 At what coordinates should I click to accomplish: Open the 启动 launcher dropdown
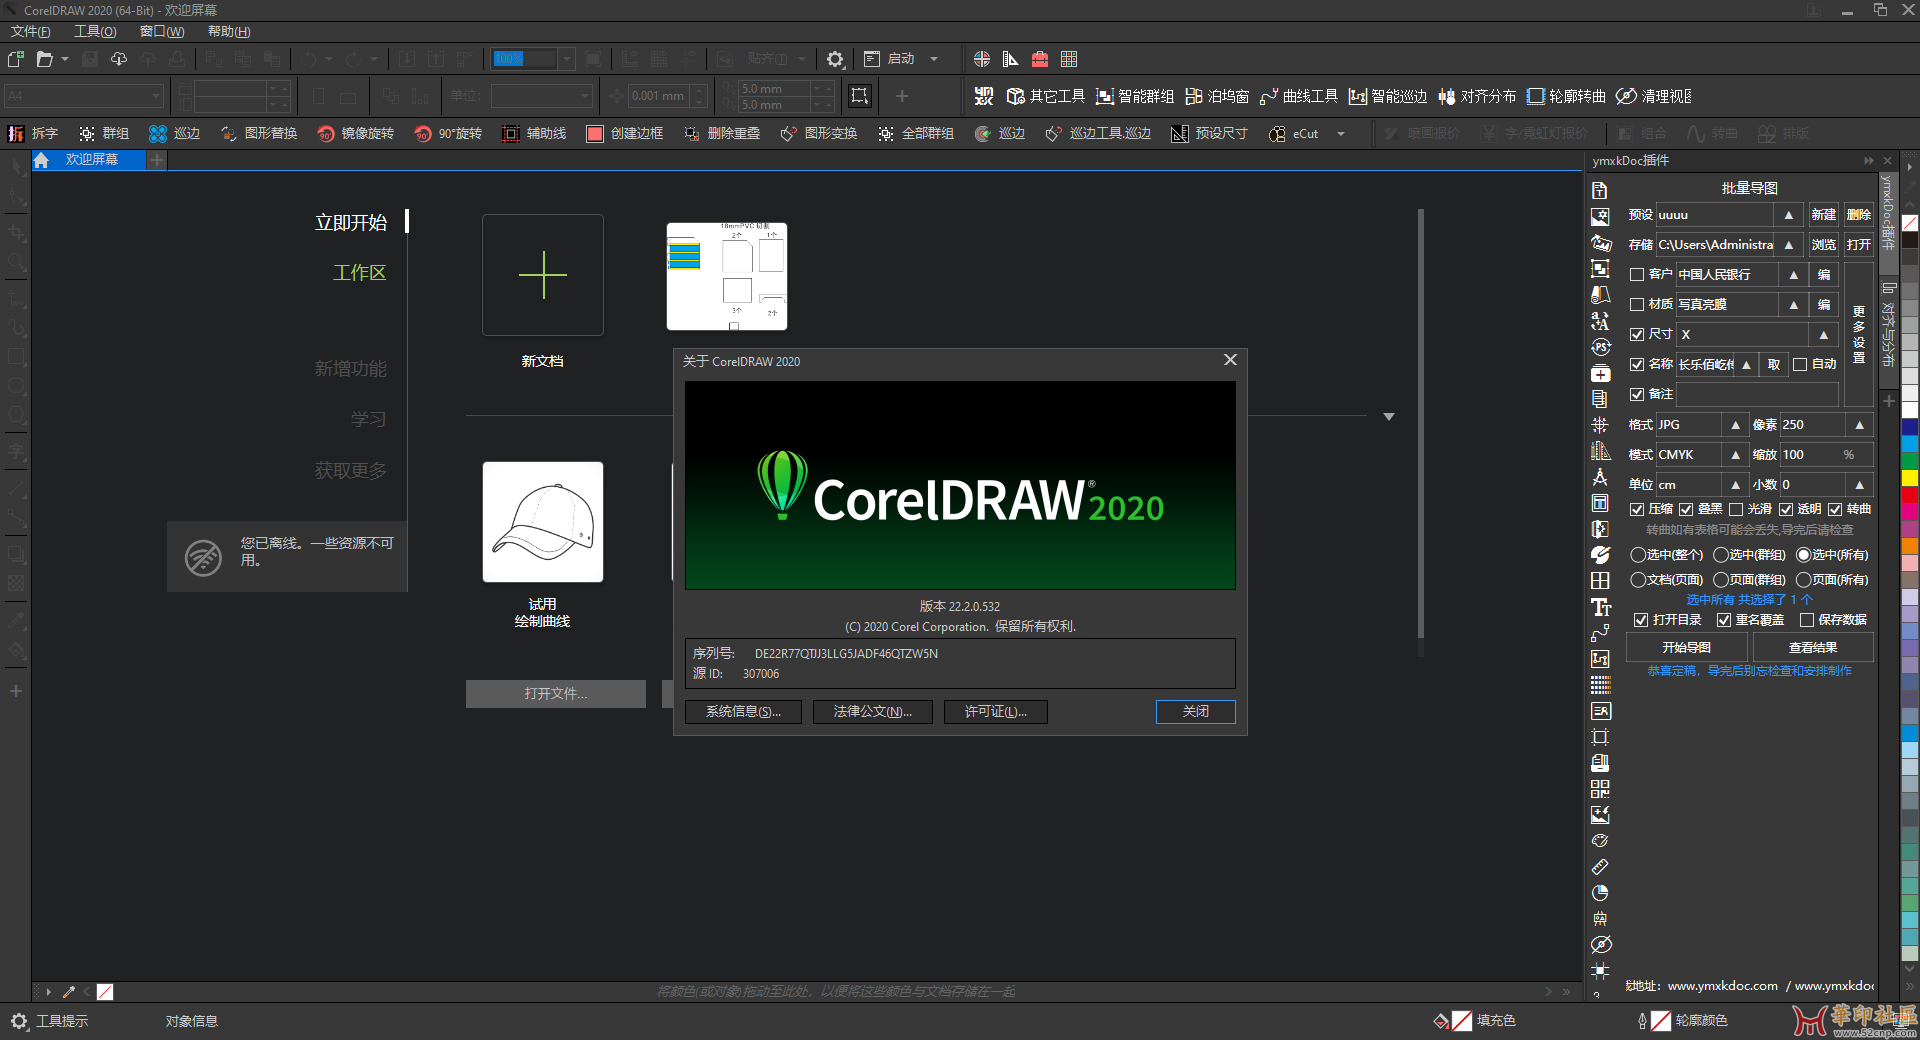[x=934, y=59]
